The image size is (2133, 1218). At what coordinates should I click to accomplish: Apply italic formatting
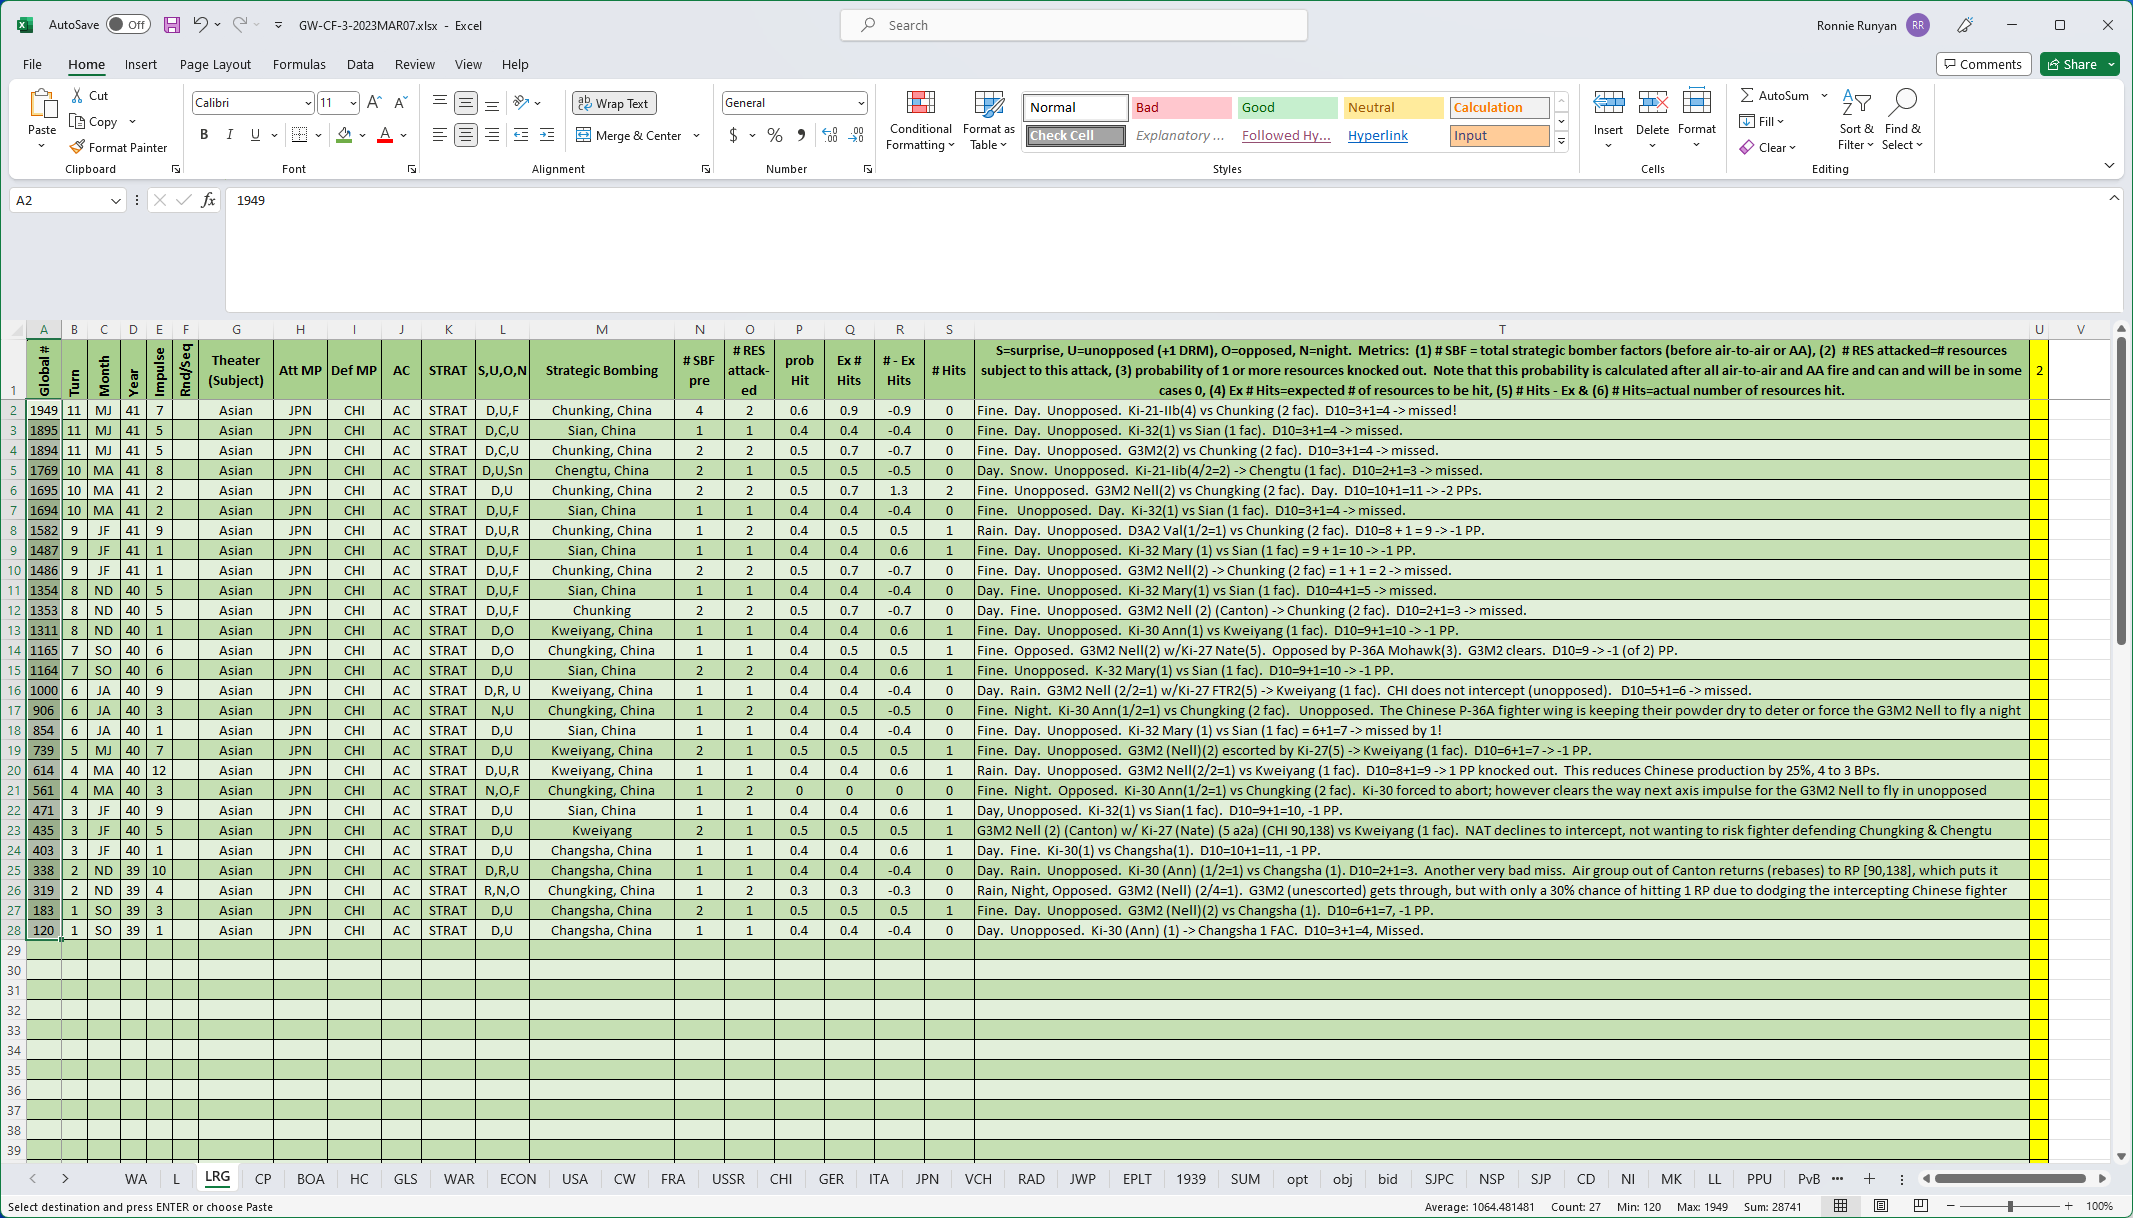click(x=230, y=135)
